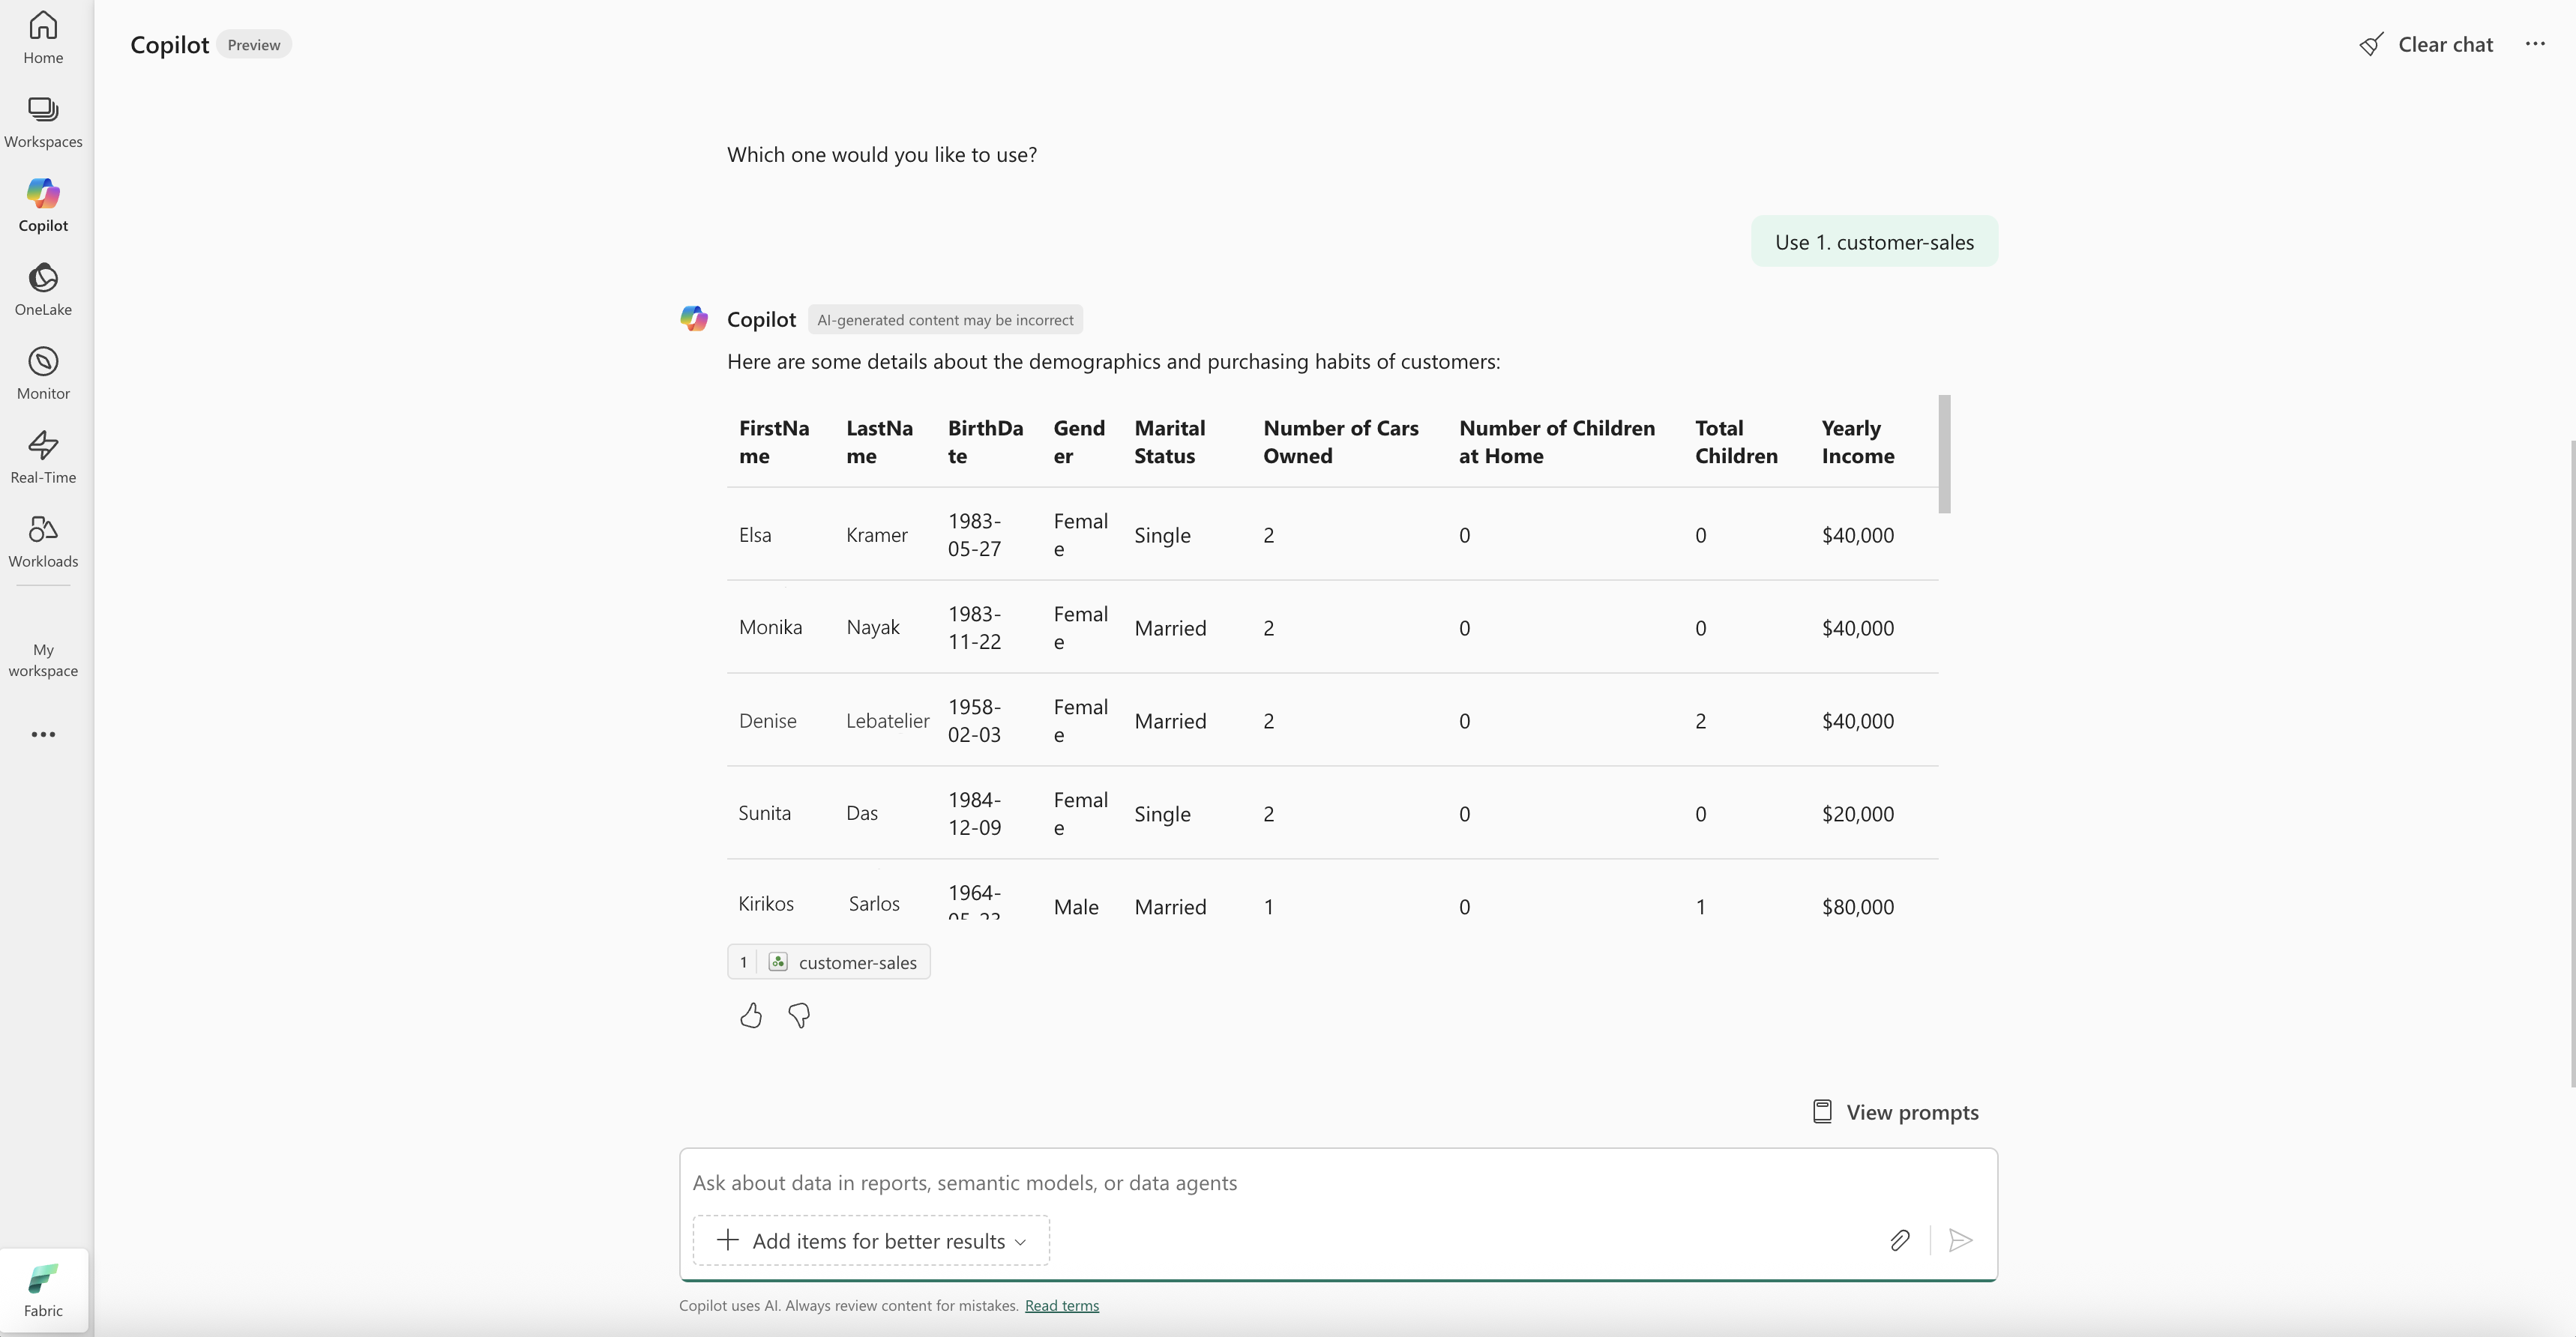Select Copilot in the navigation pane
The image size is (2576, 1337).
click(x=43, y=205)
